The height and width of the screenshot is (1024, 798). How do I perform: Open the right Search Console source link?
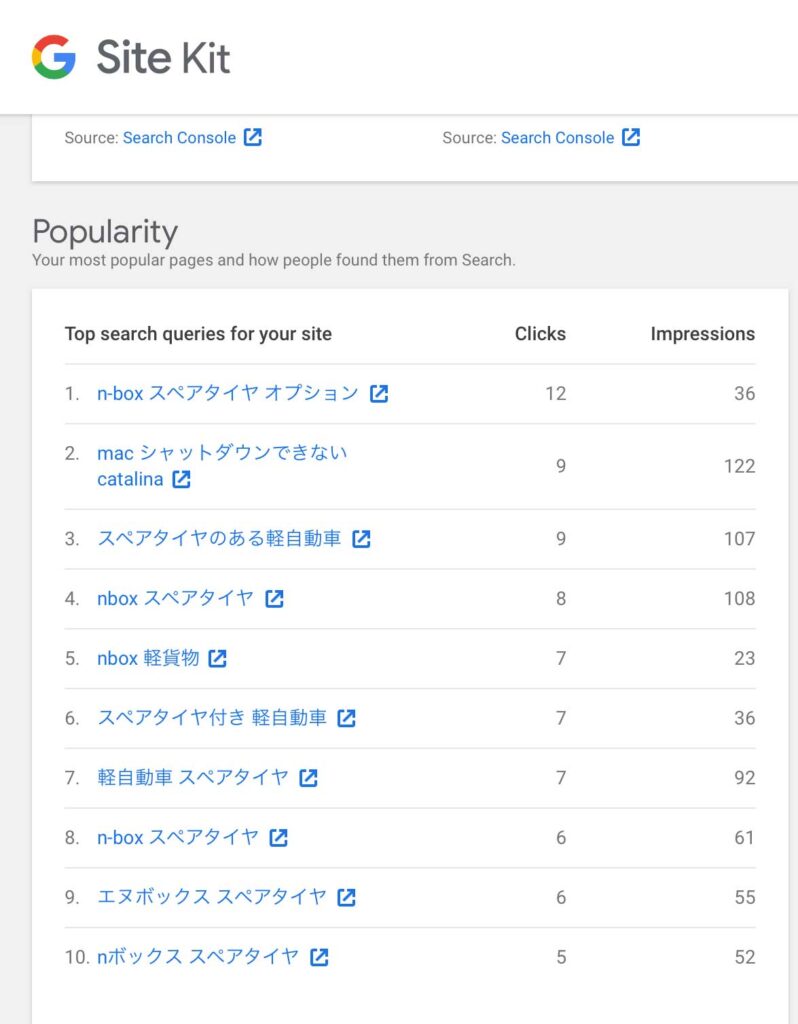pyautogui.click(x=557, y=138)
